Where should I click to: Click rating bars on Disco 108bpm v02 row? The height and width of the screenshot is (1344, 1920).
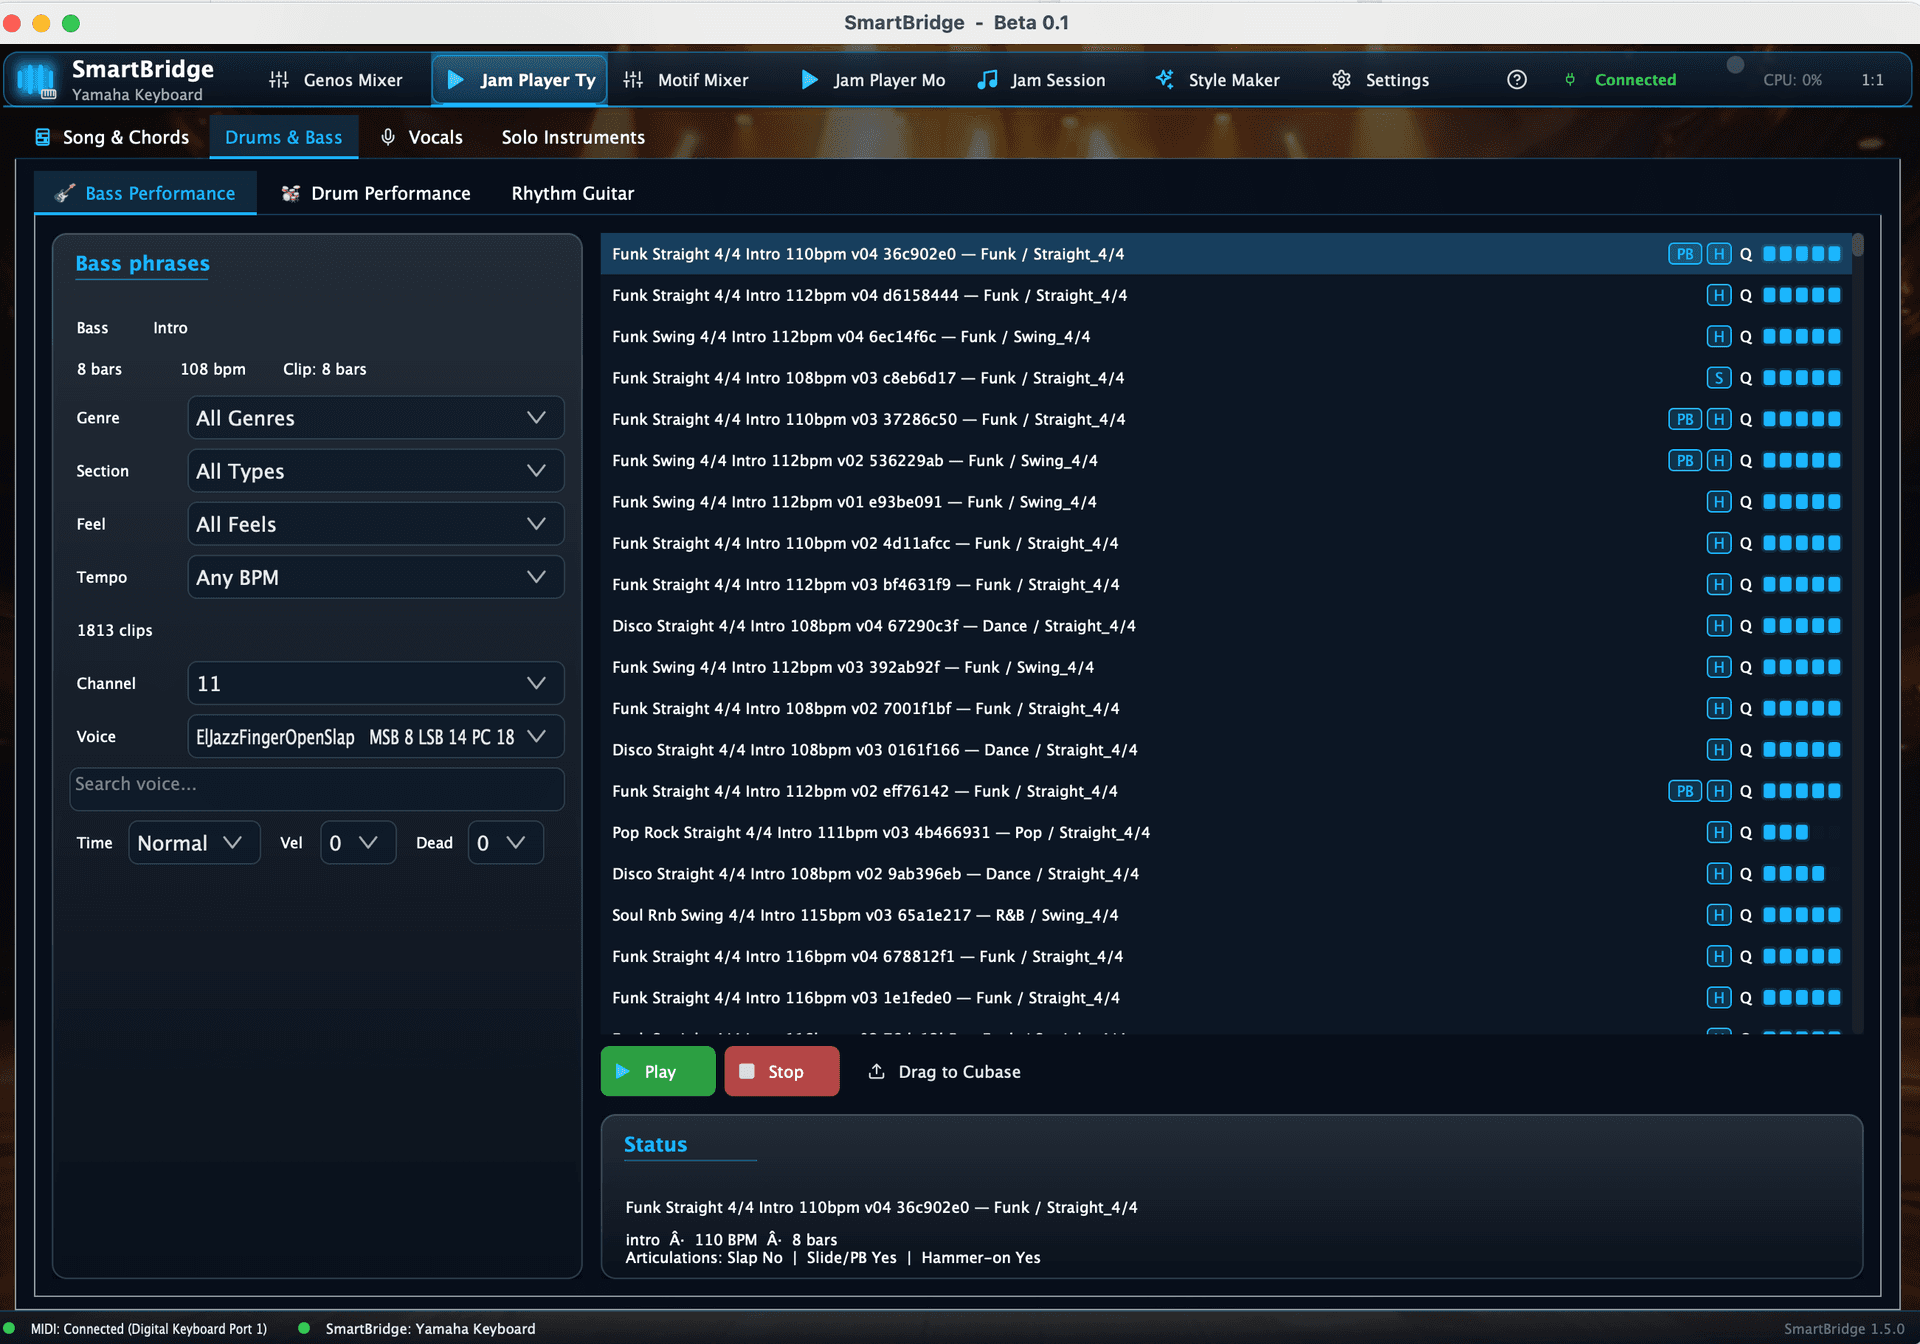(x=1793, y=874)
